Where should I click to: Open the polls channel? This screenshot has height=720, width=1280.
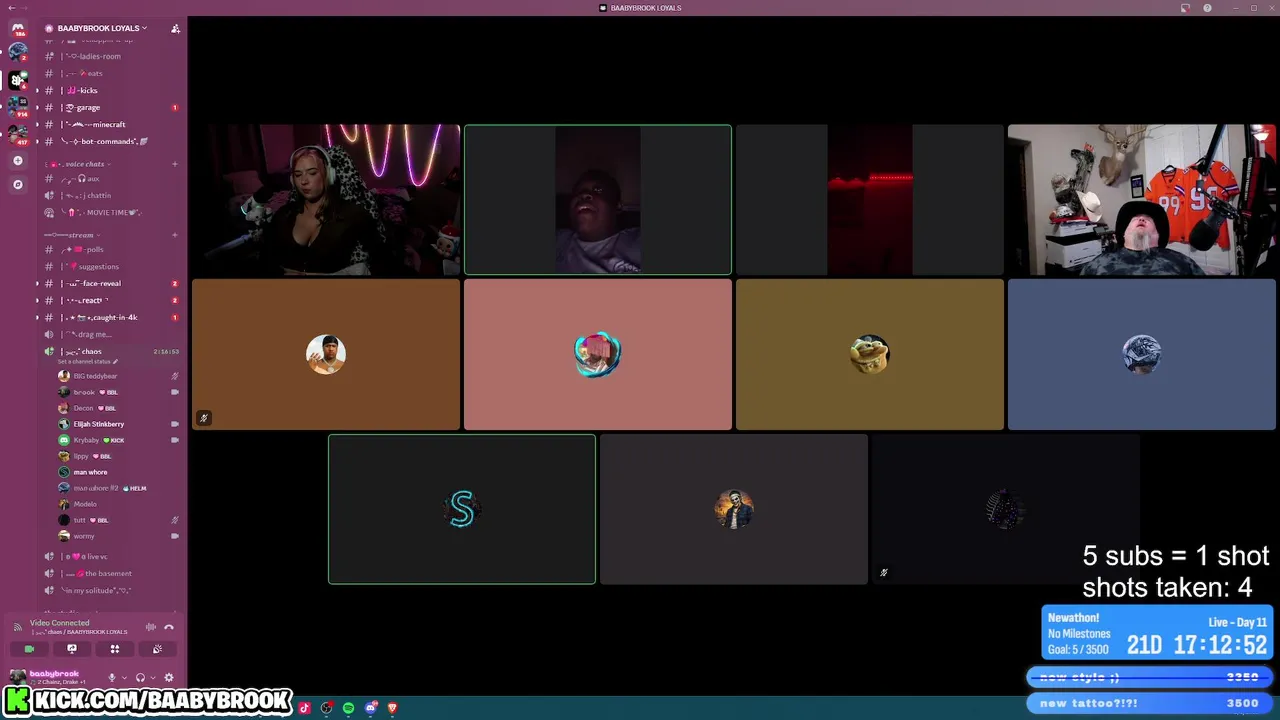pyautogui.click(x=112, y=249)
